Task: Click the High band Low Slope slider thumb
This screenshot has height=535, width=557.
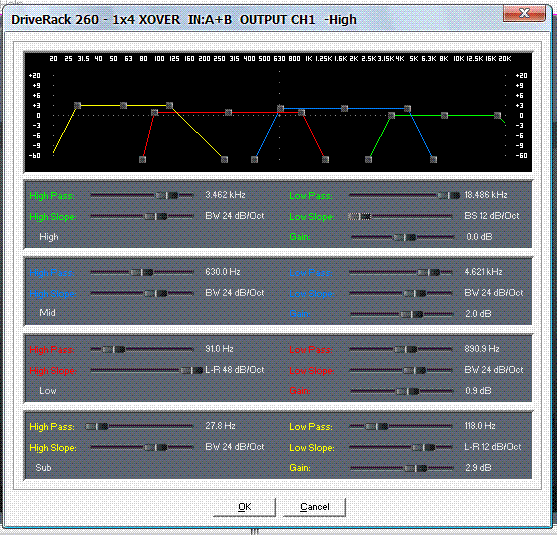Action: coord(359,216)
